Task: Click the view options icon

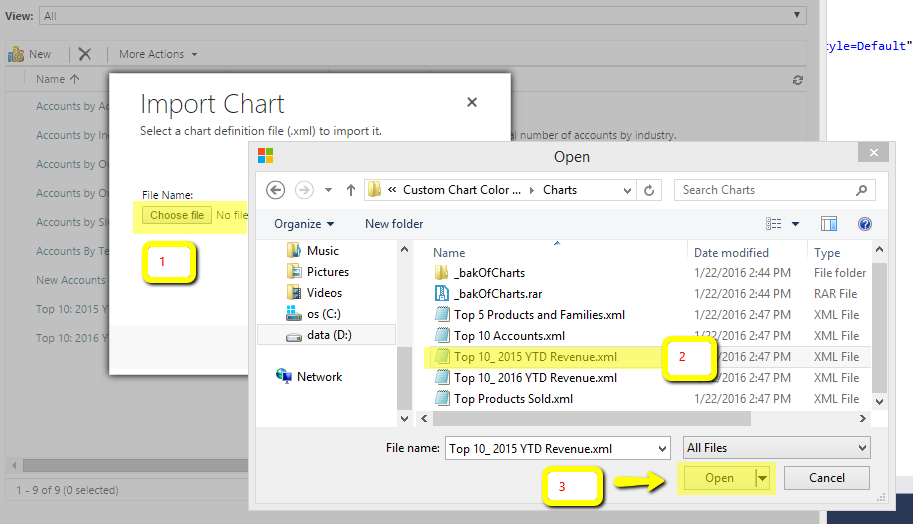Action: pos(774,224)
